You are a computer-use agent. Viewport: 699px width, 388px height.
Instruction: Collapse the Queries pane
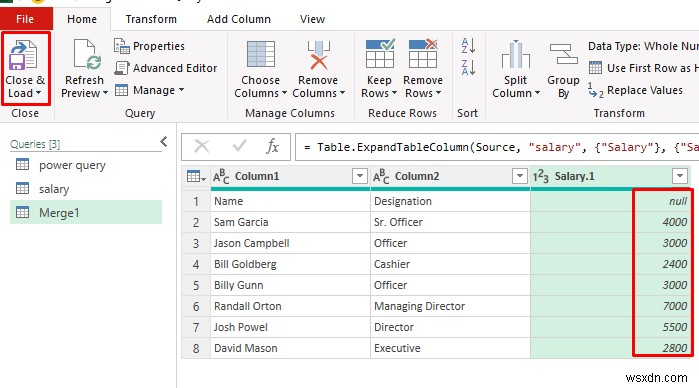pyautogui.click(x=164, y=142)
